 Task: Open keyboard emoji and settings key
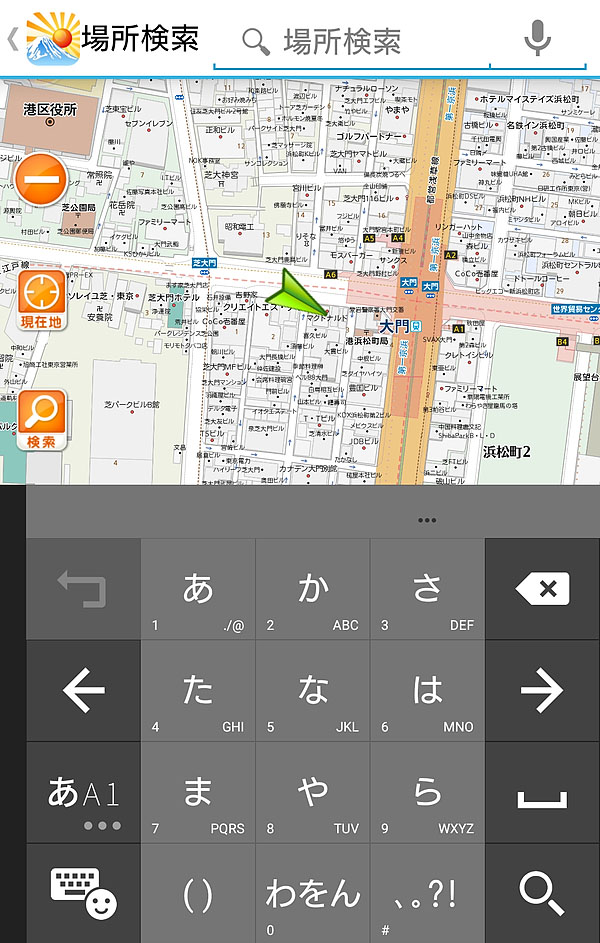point(83,893)
